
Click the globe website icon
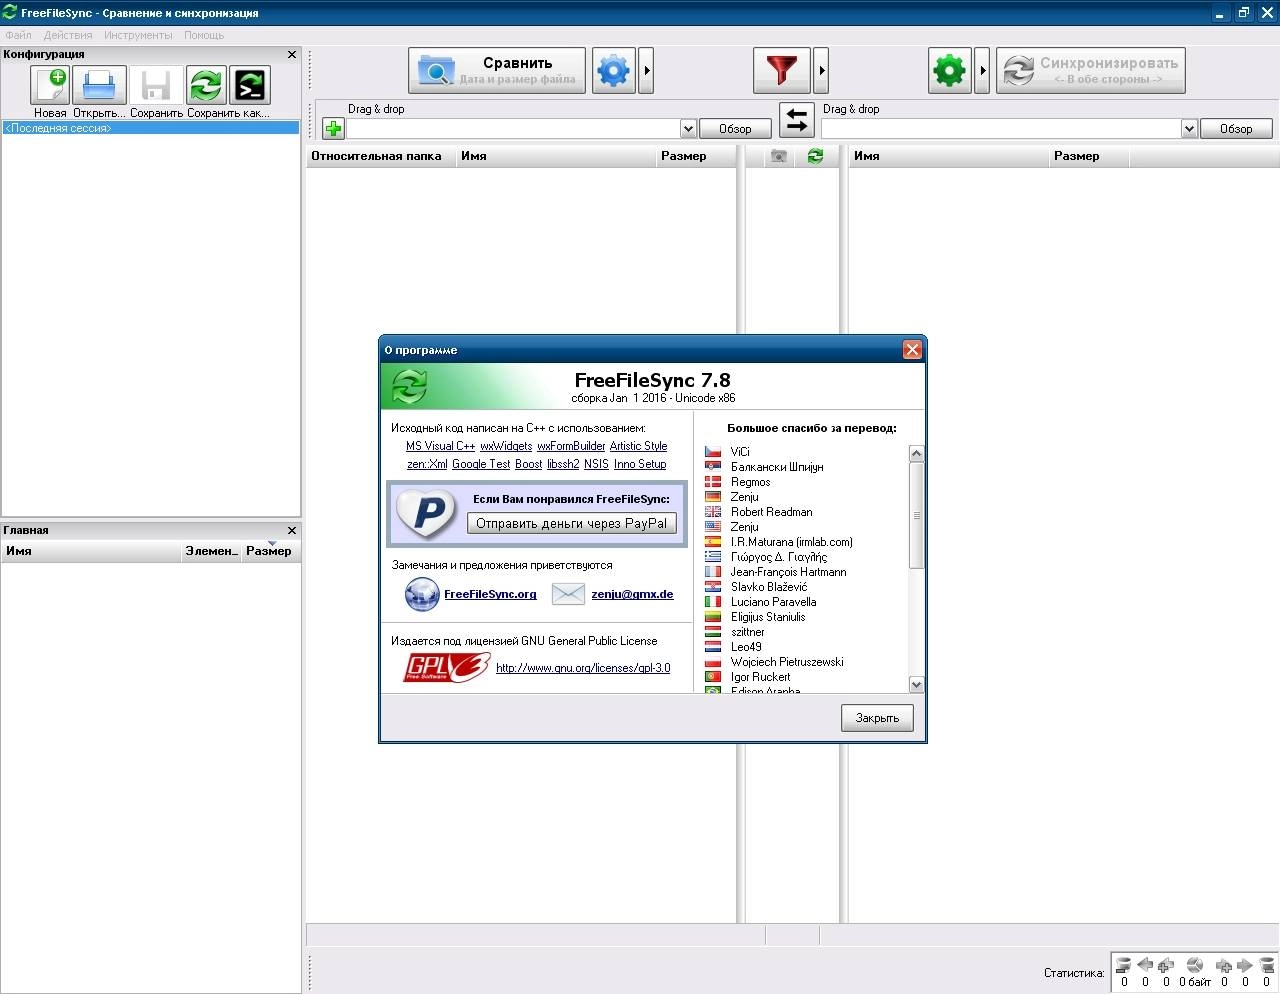point(422,594)
